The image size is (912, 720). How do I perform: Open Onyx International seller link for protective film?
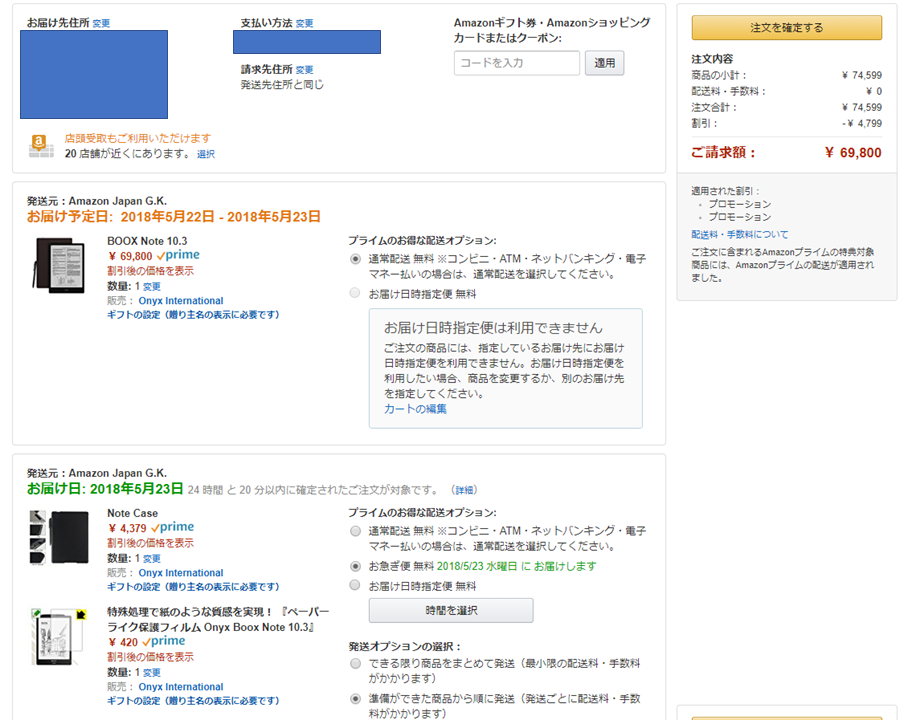pyautogui.click(x=181, y=687)
